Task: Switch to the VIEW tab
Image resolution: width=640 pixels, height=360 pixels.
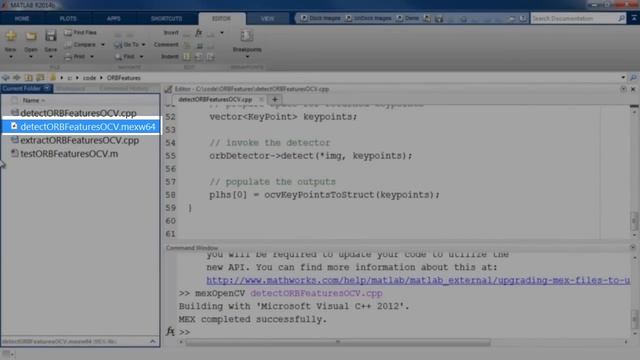Action: click(267, 18)
